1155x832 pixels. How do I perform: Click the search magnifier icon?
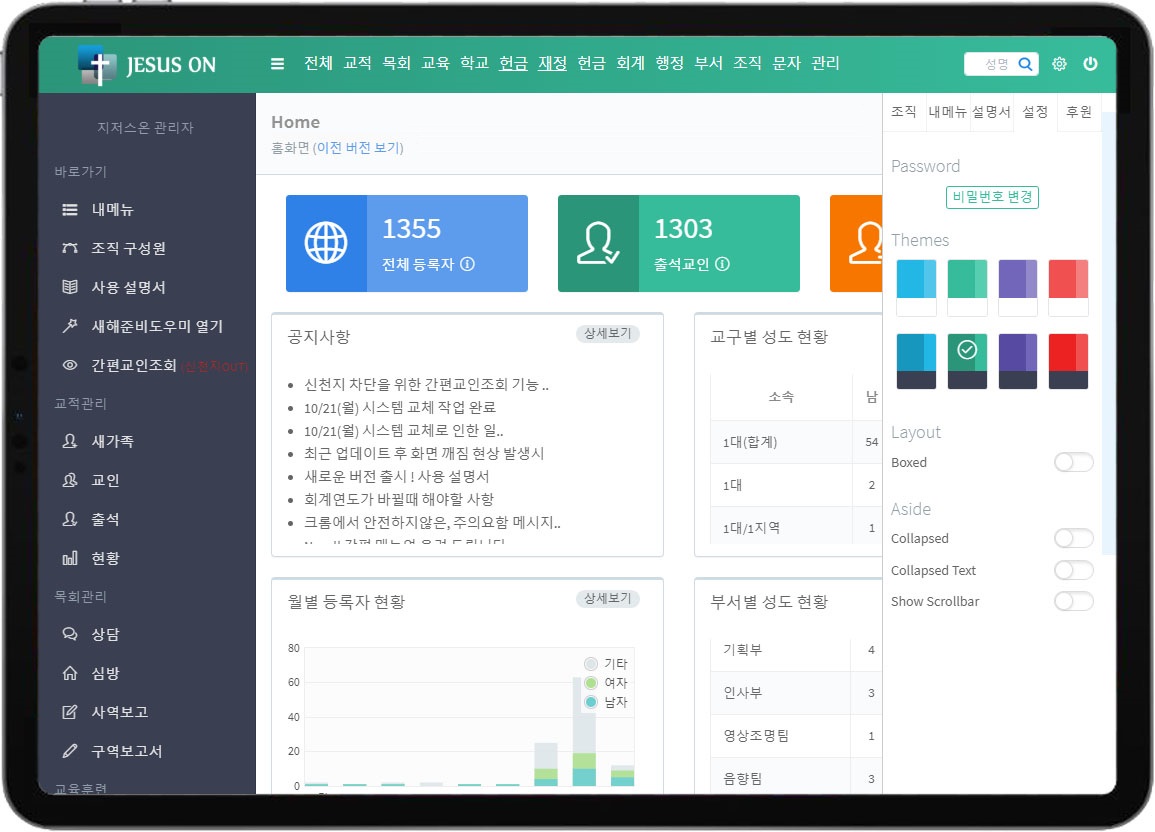1025,64
